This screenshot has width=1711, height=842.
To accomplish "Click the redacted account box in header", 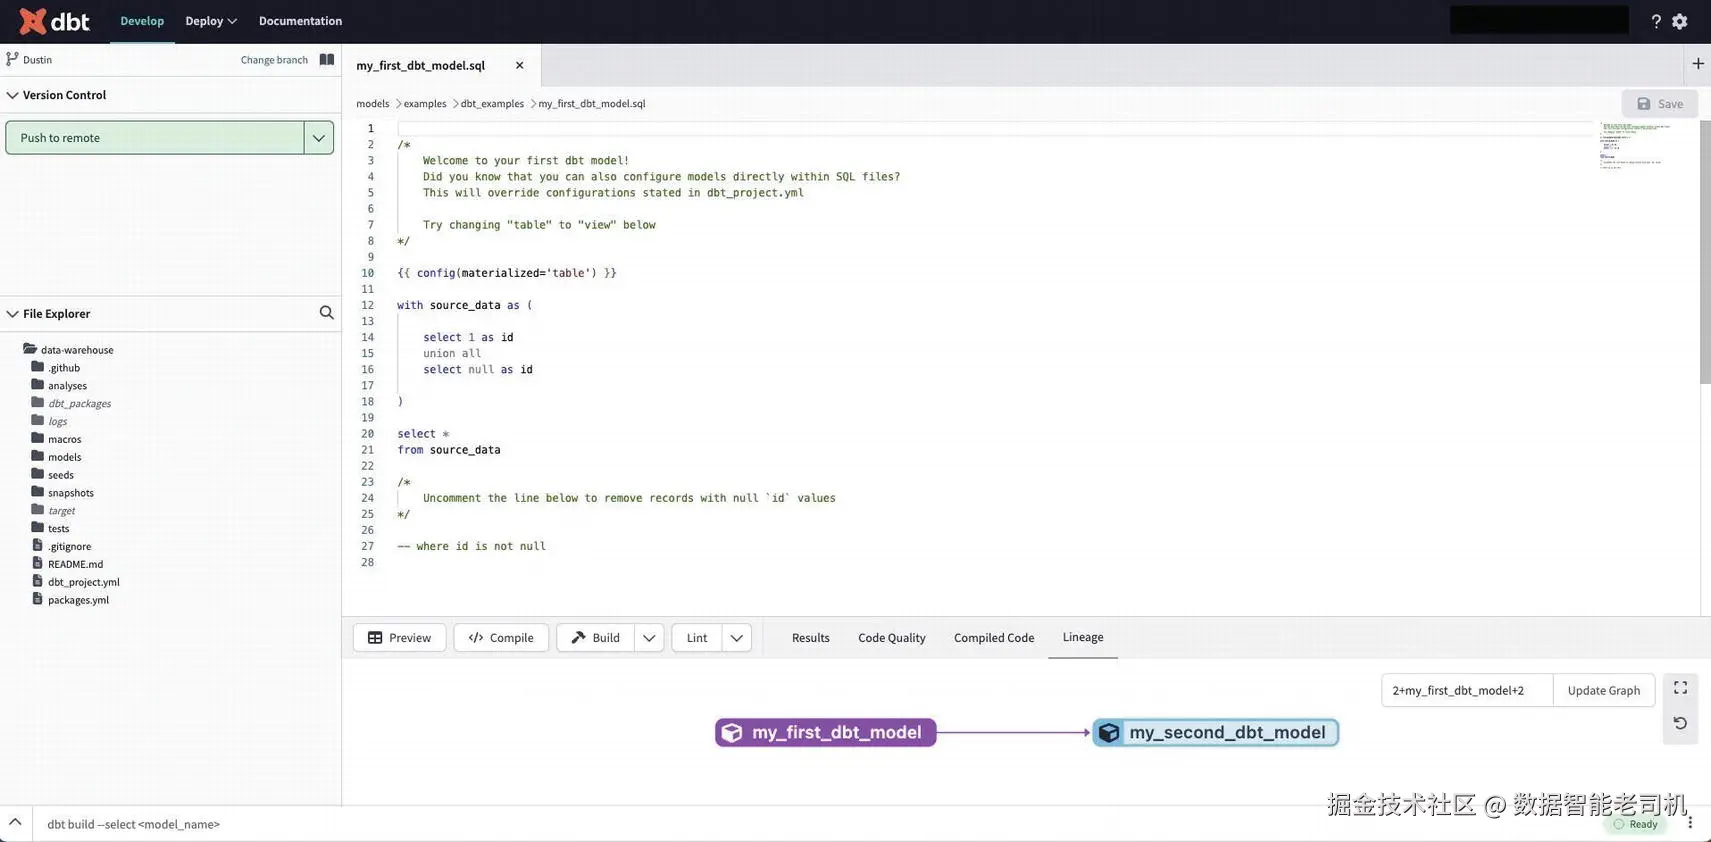I will click(x=1539, y=20).
